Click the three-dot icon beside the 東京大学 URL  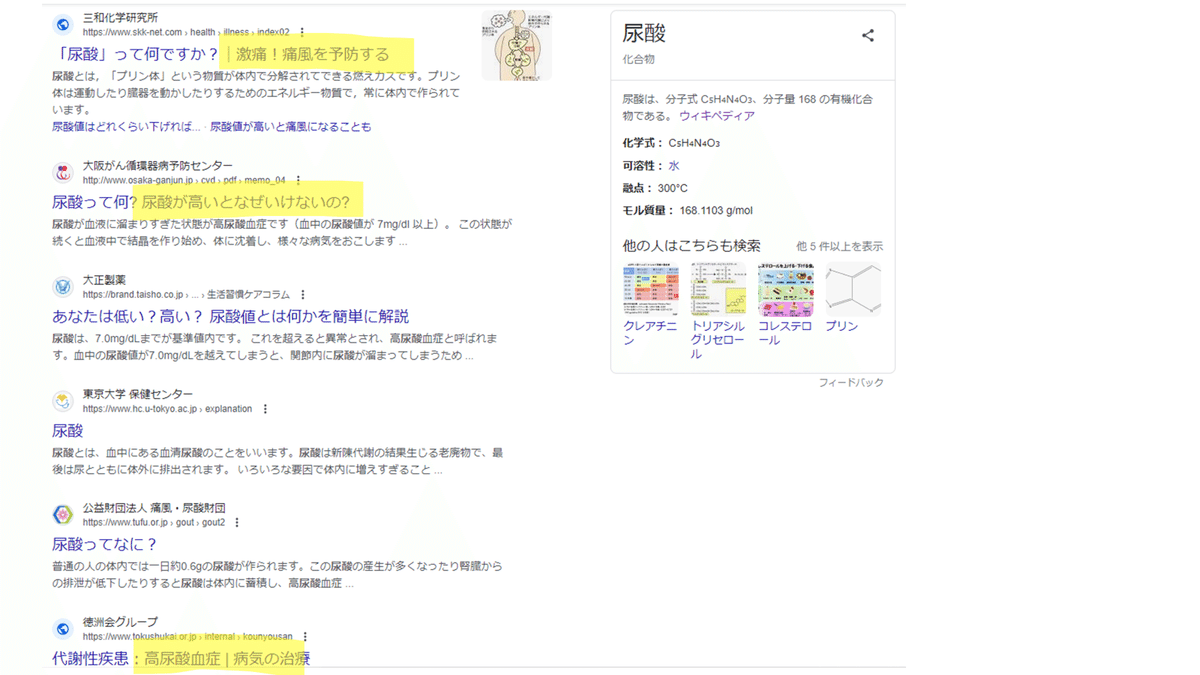coord(265,409)
